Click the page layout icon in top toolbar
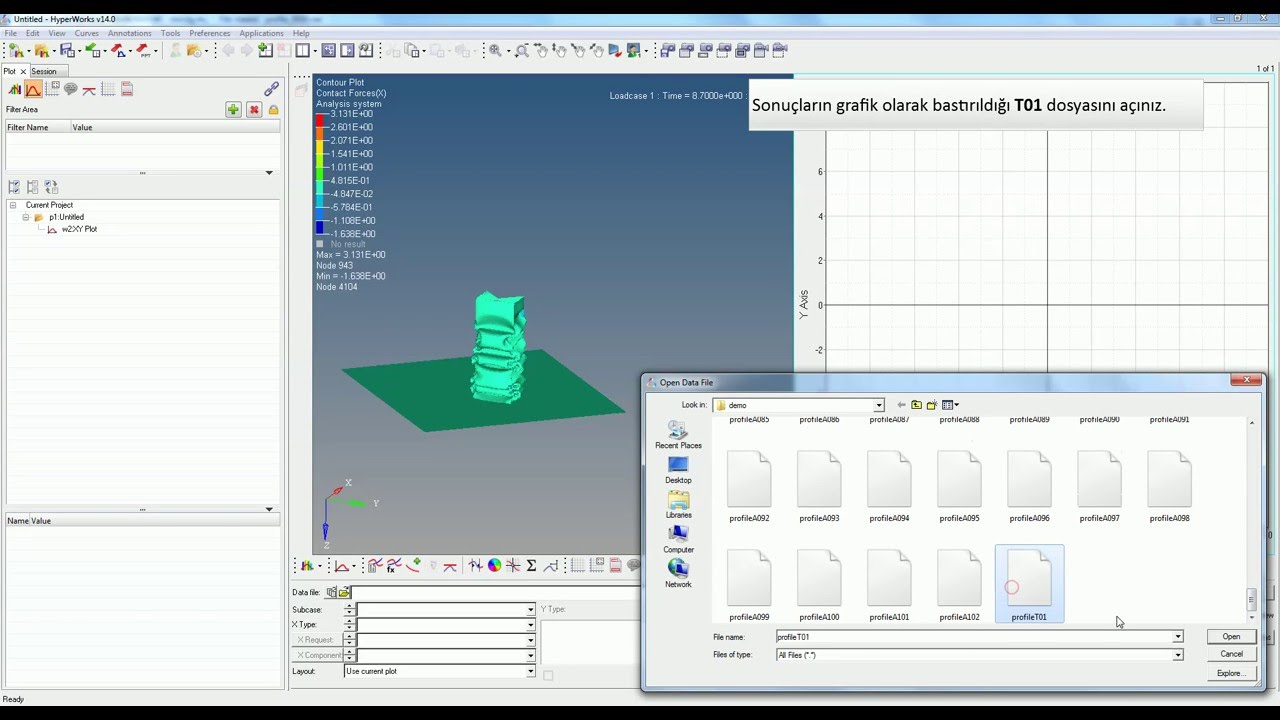 click(302, 50)
